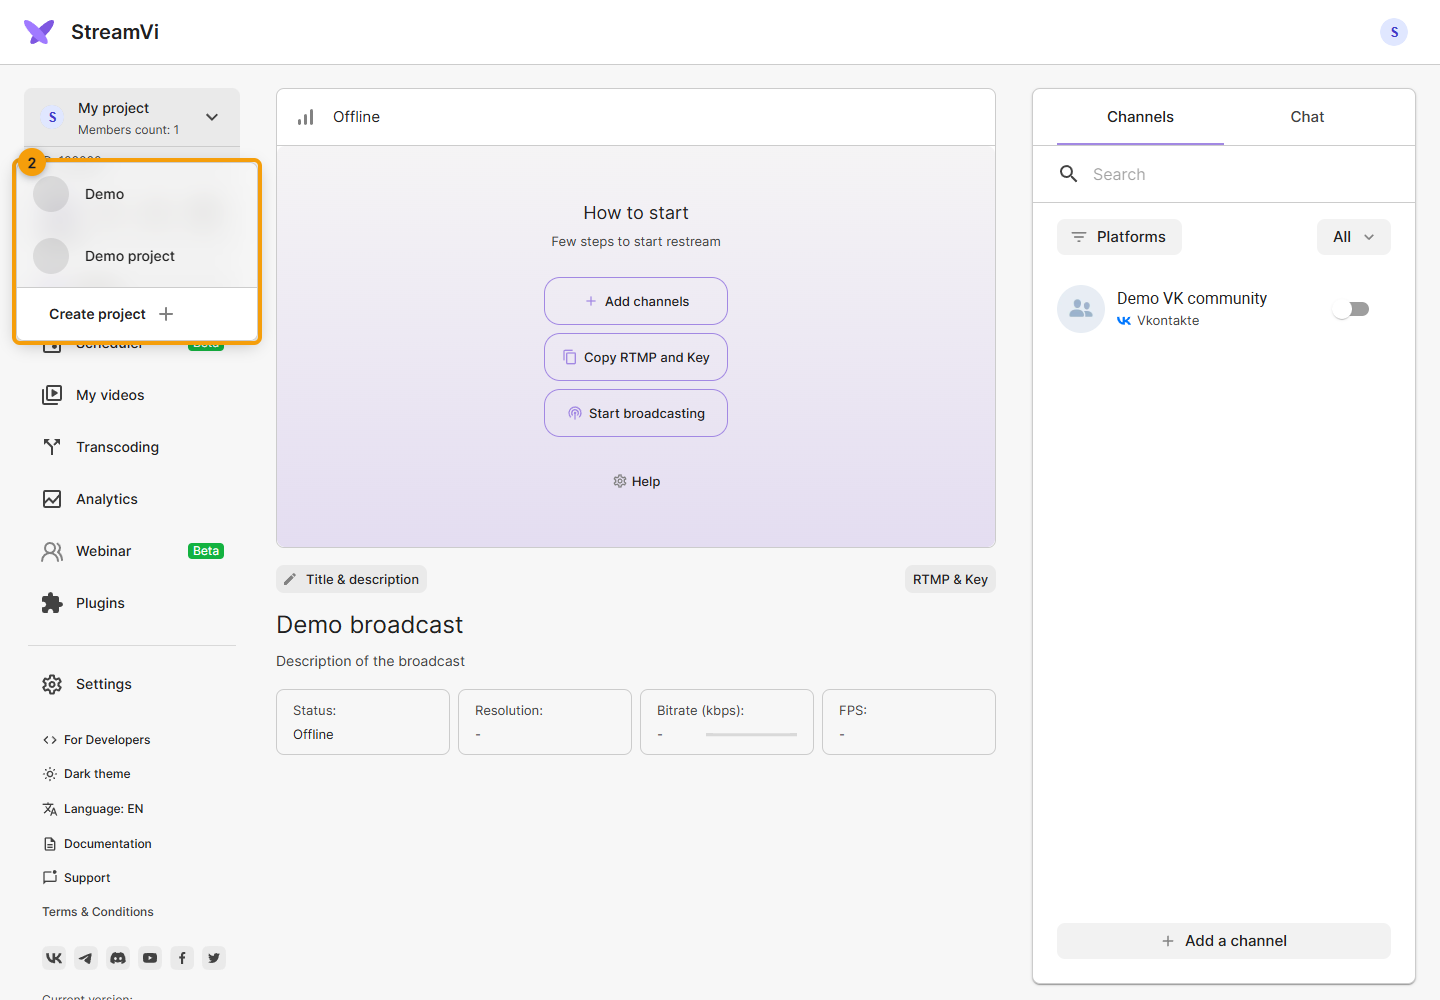The height and width of the screenshot is (1000, 1440).
Task: Focus the channel Search field
Action: pos(1224,174)
